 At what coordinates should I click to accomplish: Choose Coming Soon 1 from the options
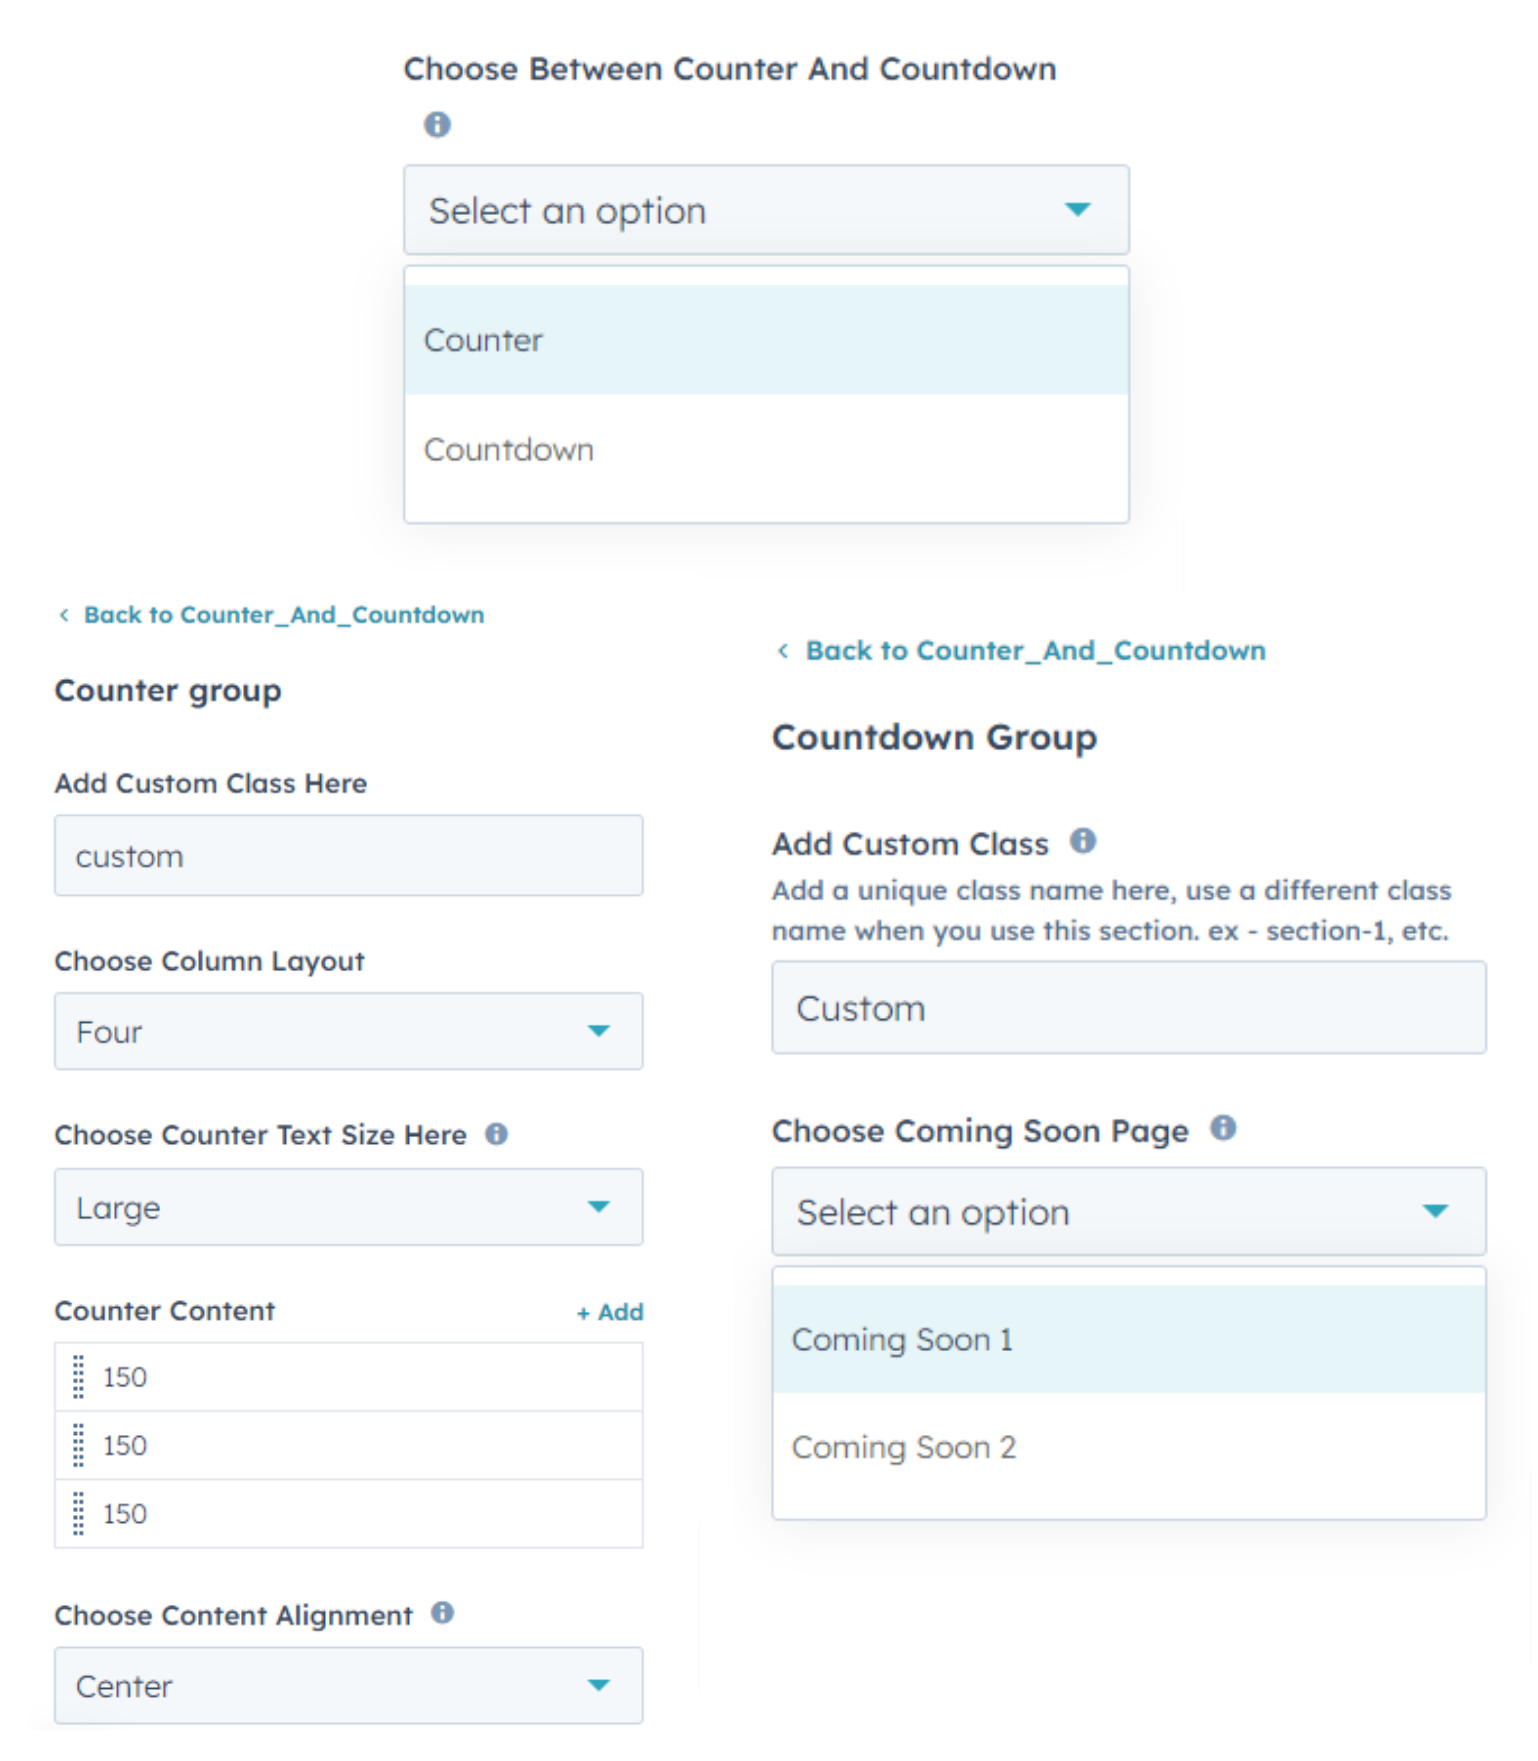coord(1128,1339)
